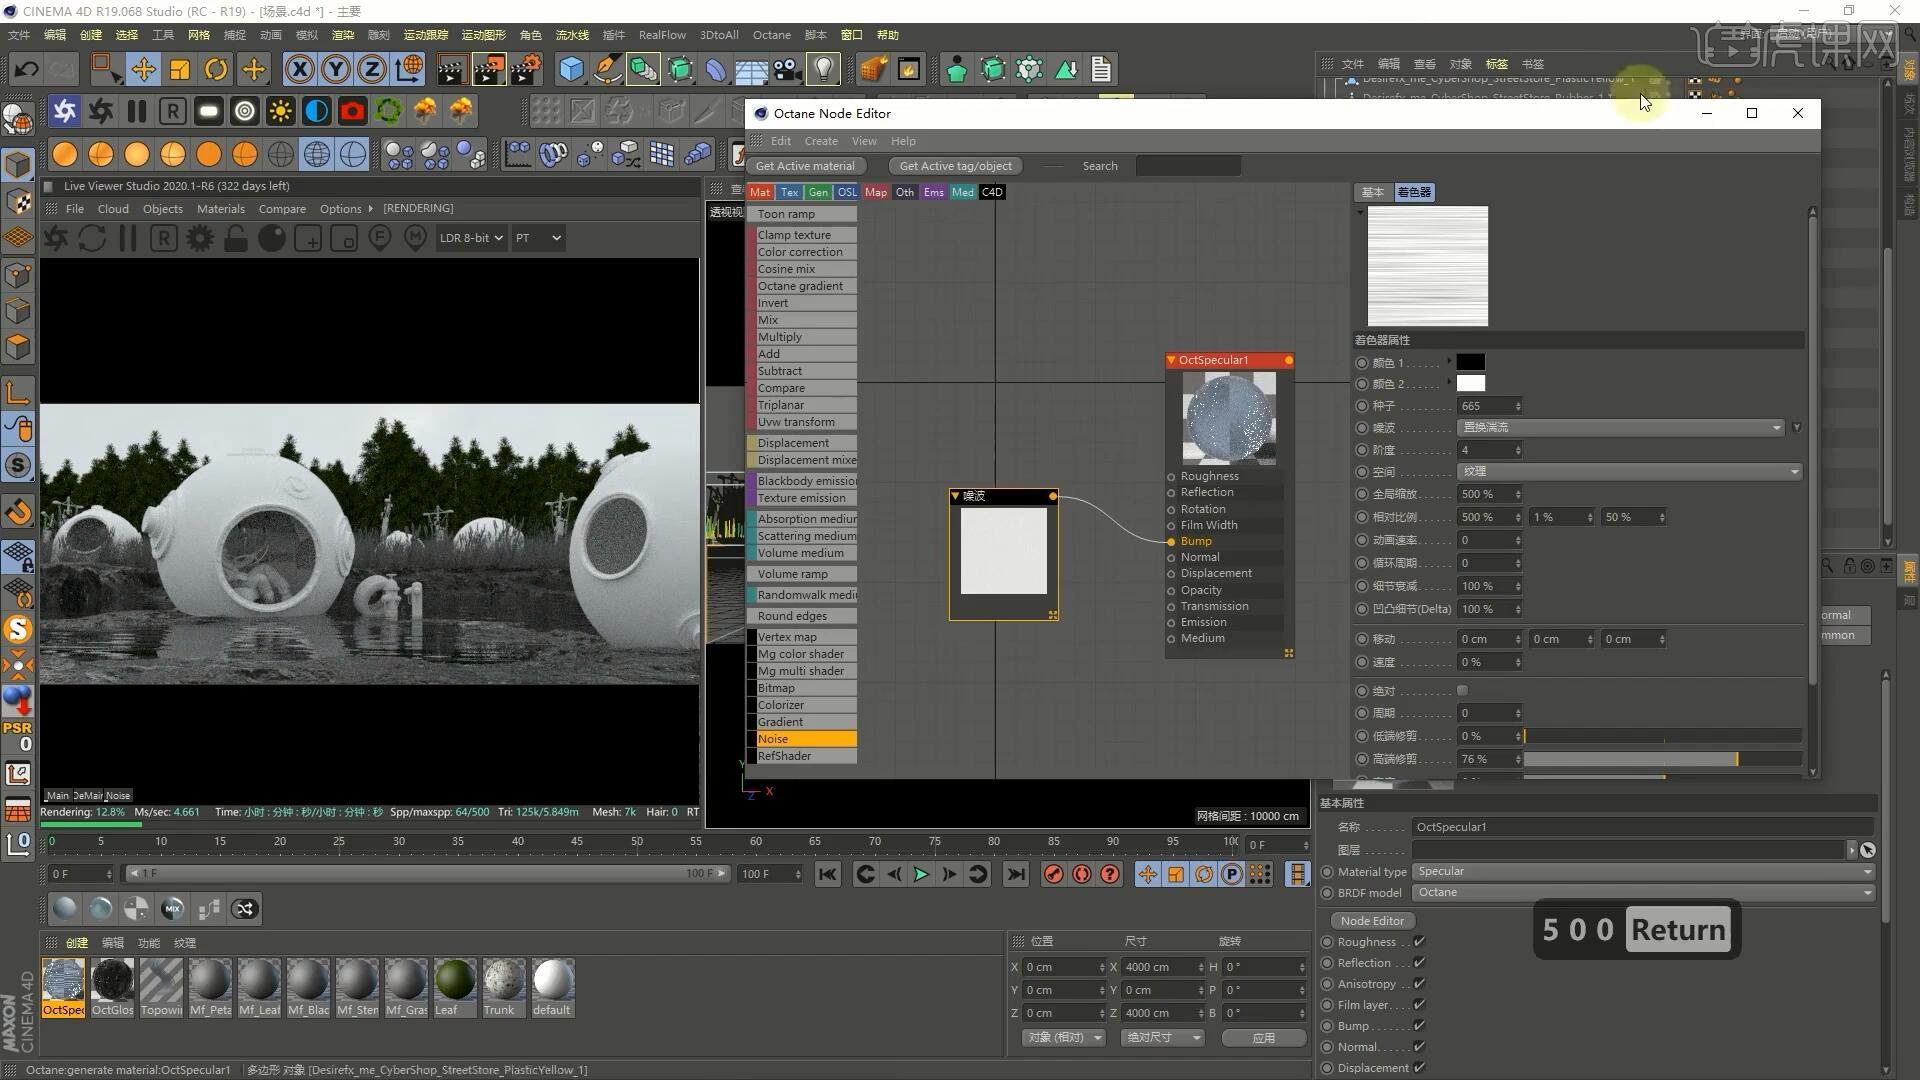The image size is (1920, 1080).
Task: Click the red Octane camera icon
Action: (x=352, y=111)
